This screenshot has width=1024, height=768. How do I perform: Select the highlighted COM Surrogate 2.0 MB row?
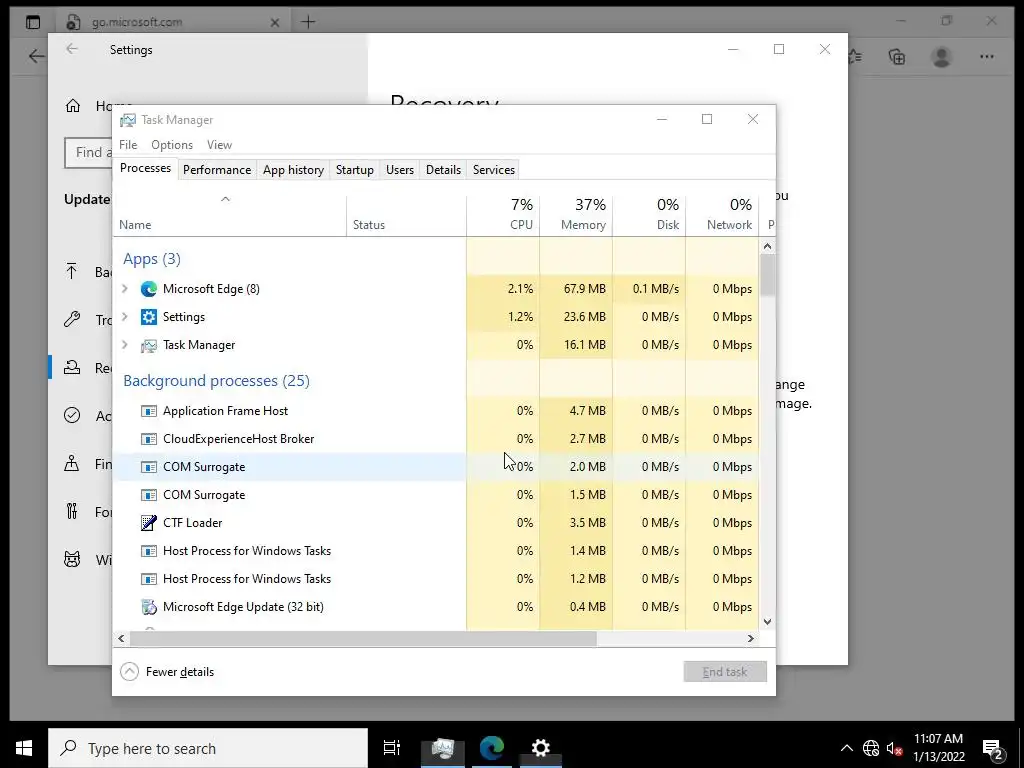(436, 467)
